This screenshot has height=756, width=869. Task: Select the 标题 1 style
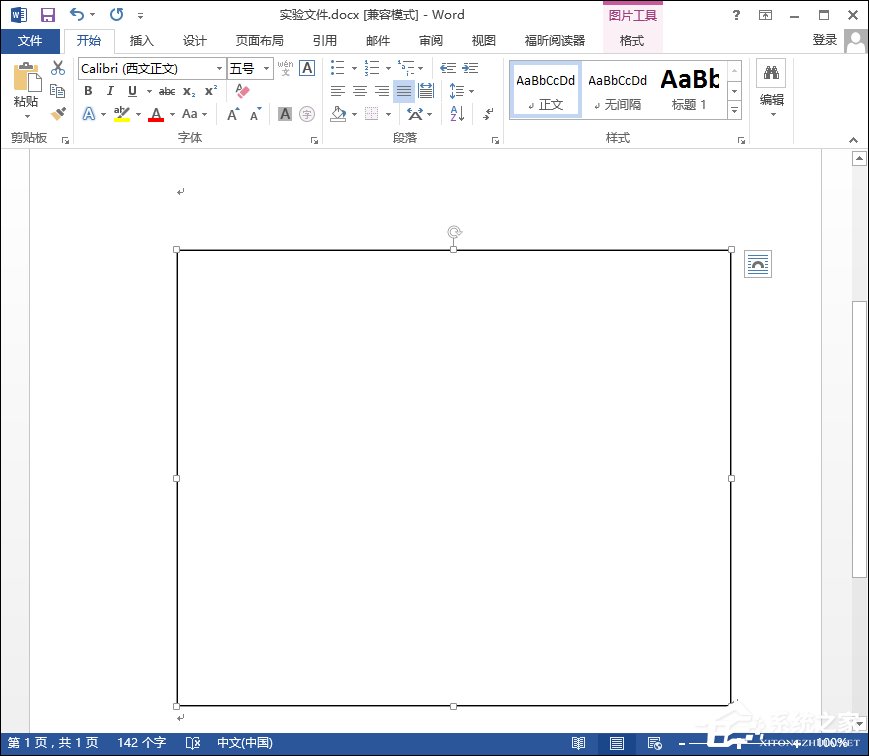tap(689, 90)
